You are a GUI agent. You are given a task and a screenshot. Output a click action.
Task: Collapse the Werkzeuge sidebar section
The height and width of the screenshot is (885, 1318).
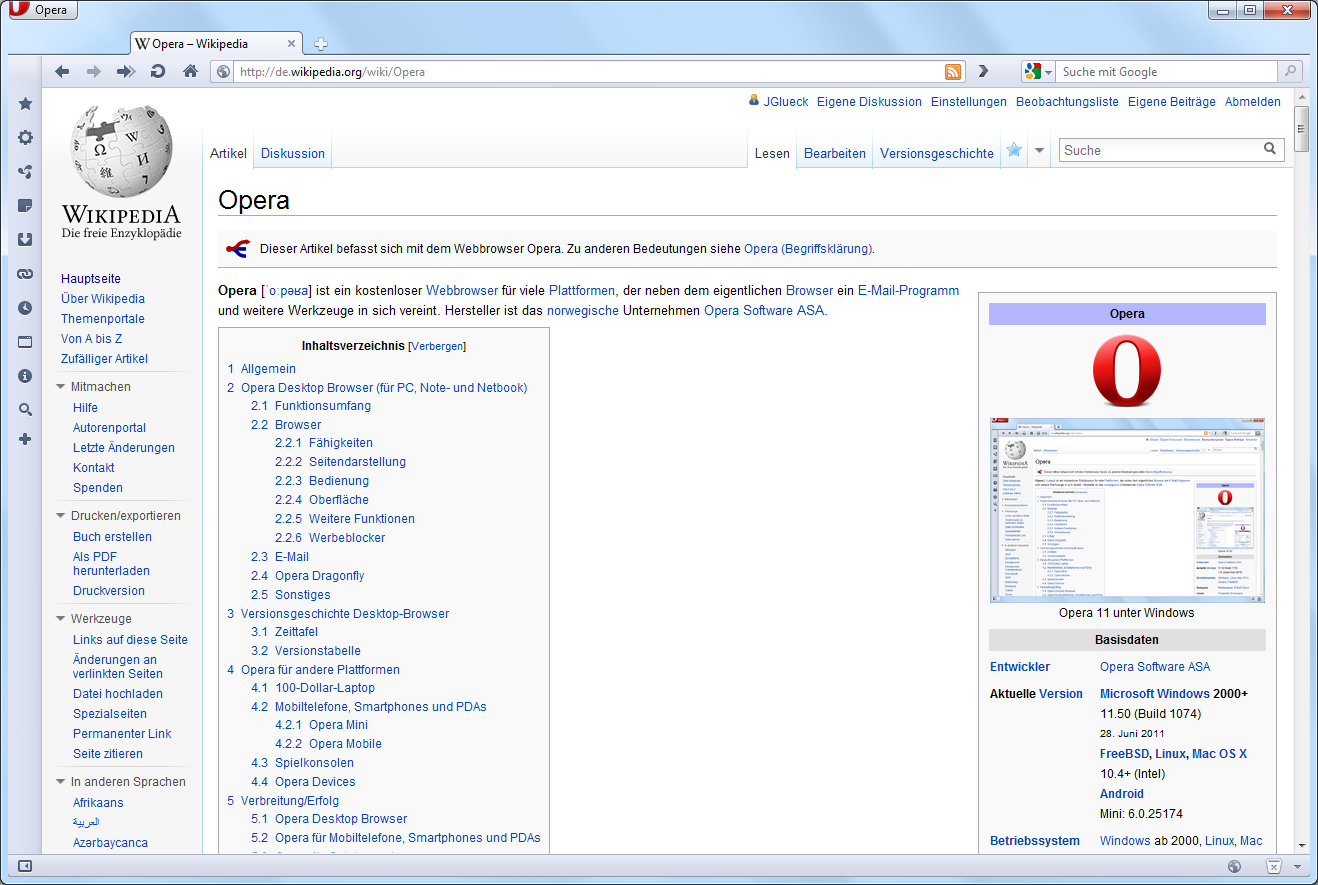[62, 619]
